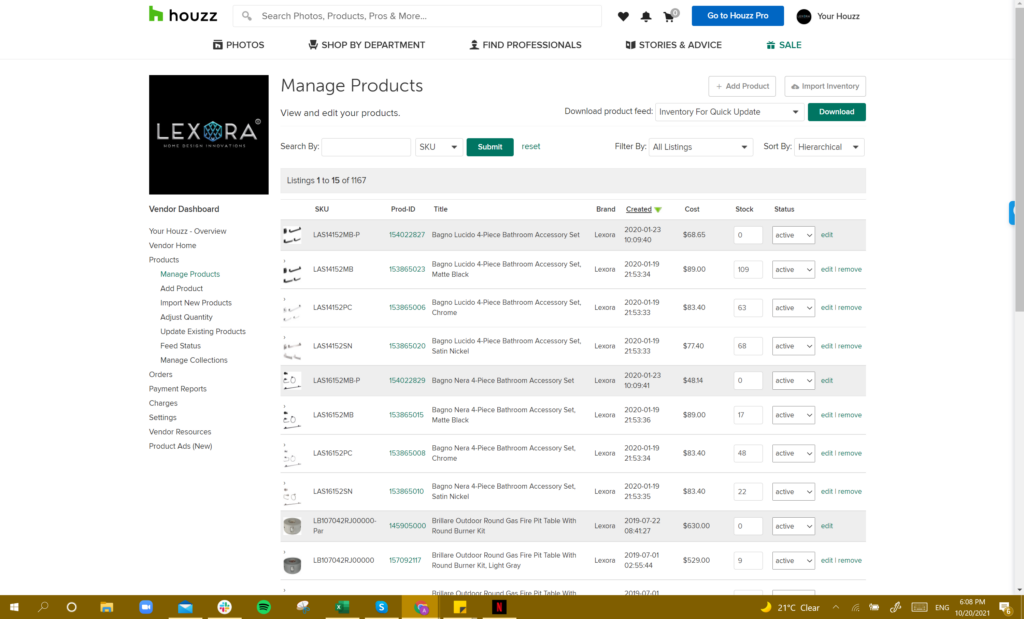The image size is (1024, 619).
Task: Click the stock field showing 109
Action: 748,270
